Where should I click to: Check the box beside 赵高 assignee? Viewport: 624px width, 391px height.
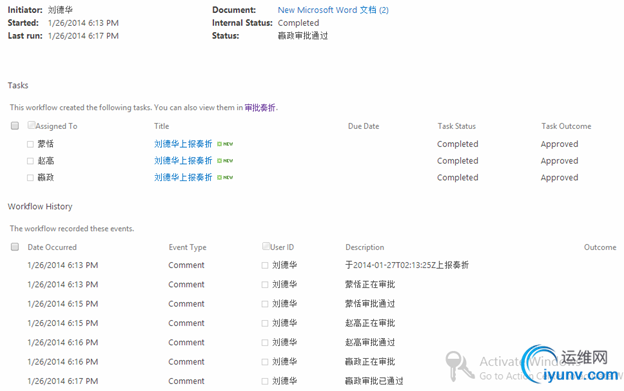coord(30,161)
